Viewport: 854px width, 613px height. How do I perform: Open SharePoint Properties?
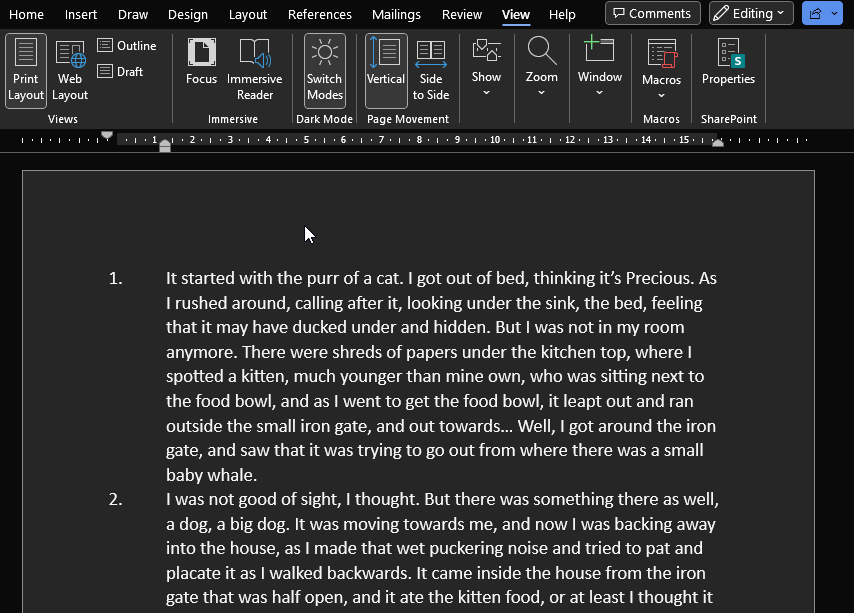(728, 62)
